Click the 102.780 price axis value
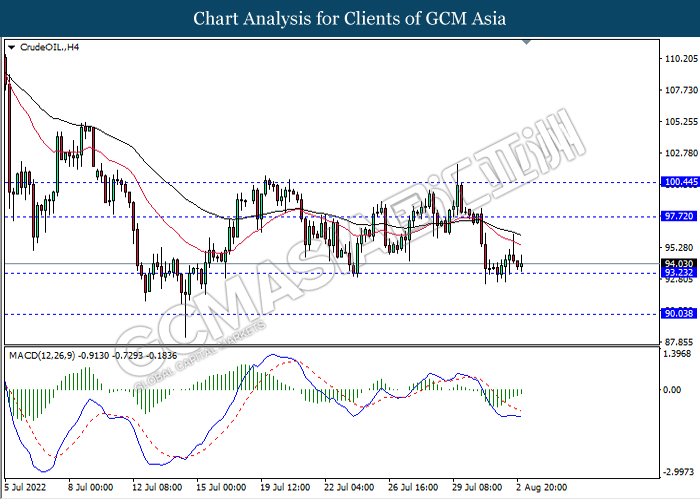Viewport: 700px width, 500px height. tap(681, 153)
